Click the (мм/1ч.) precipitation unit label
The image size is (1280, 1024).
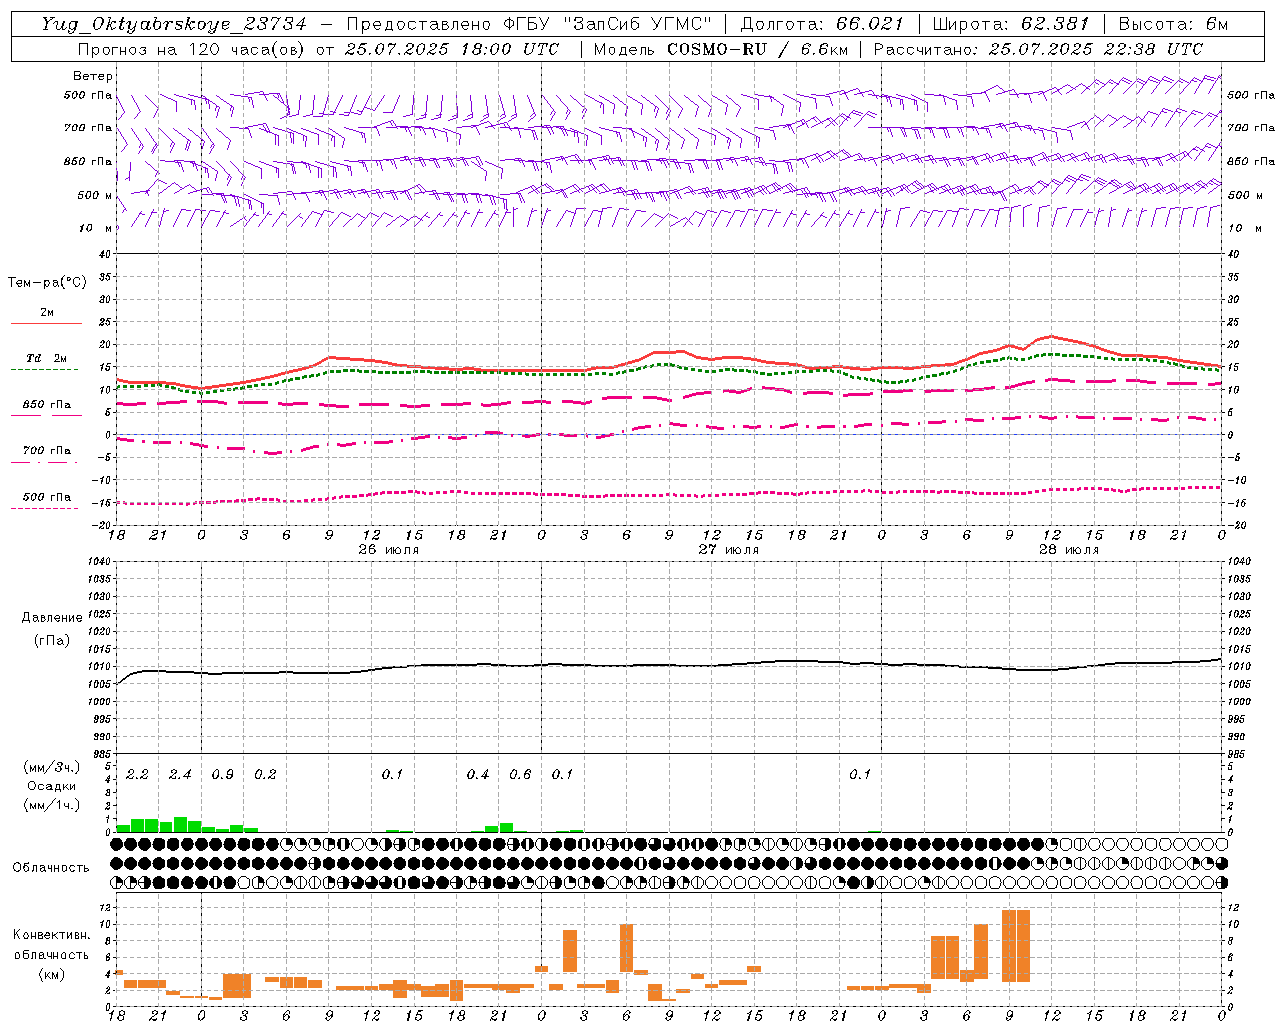pos(52,805)
